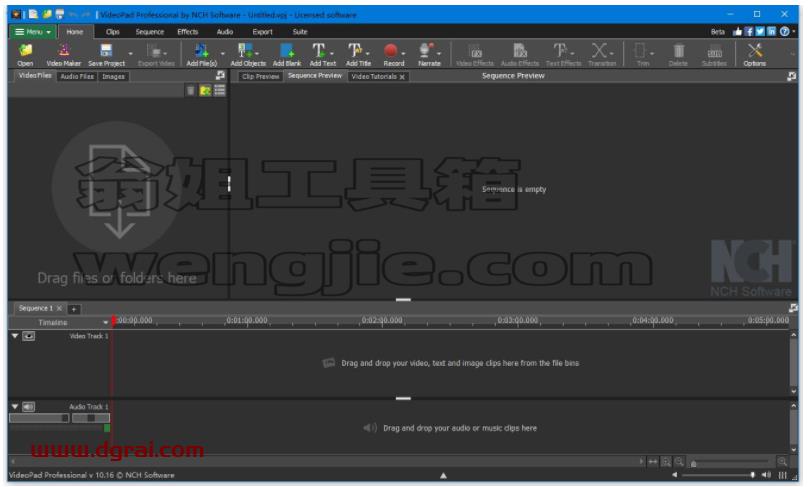Open the Audio ribbon tab
This screenshot has width=808, height=487.
(225, 32)
